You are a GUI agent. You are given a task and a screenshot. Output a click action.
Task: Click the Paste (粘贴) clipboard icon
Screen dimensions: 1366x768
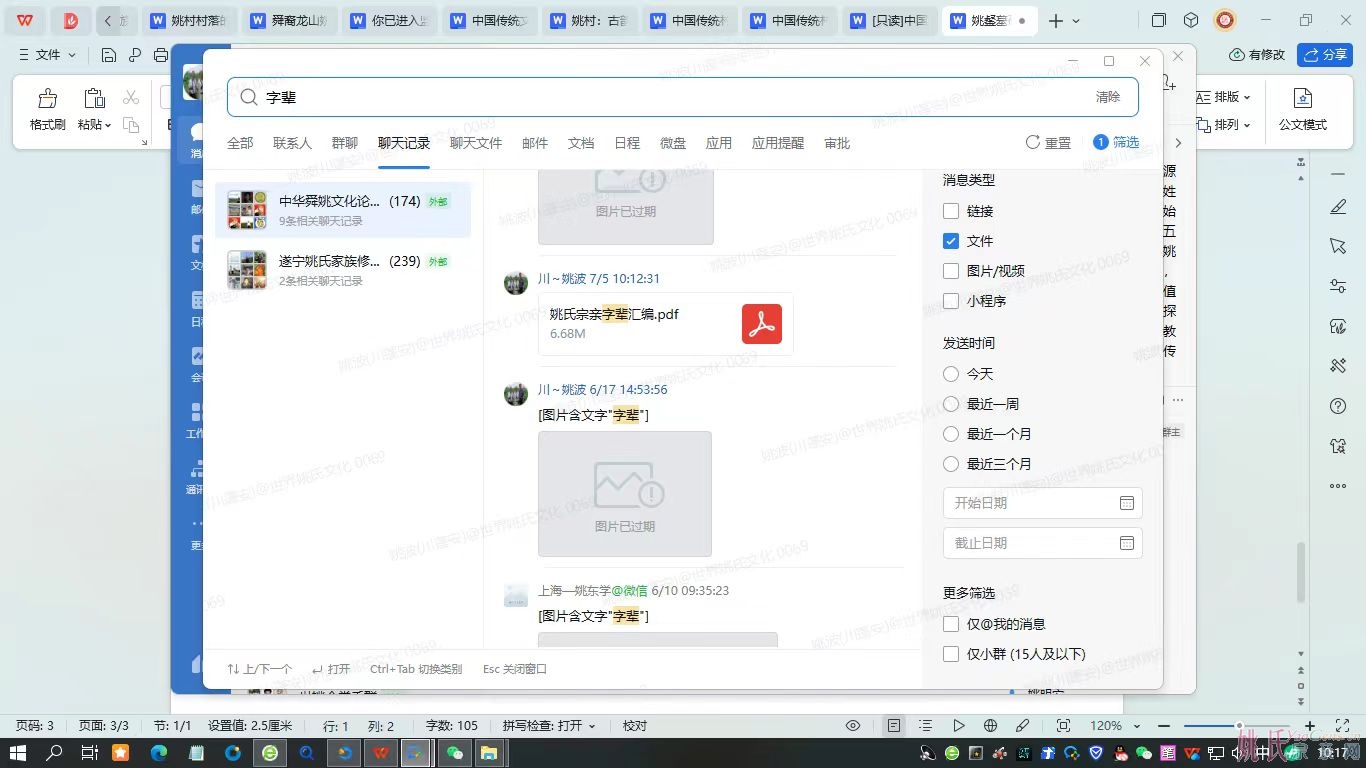point(94,98)
